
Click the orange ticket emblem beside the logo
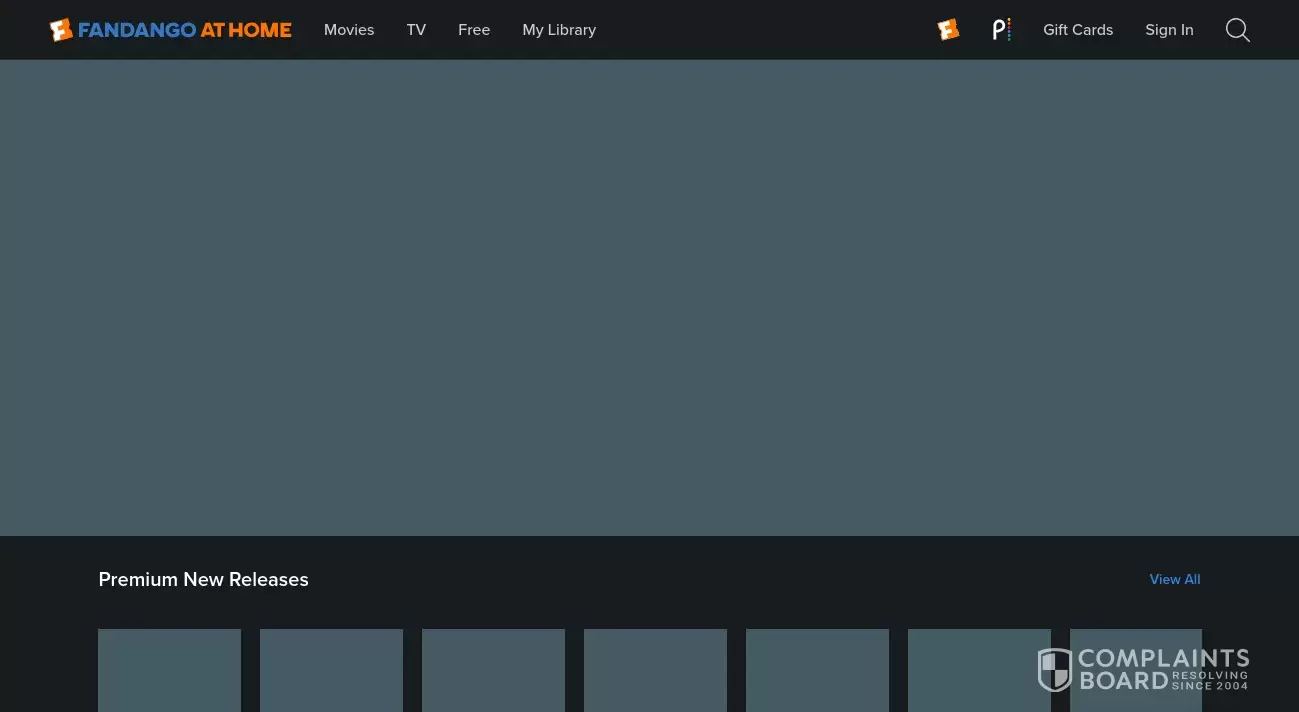point(61,29)
